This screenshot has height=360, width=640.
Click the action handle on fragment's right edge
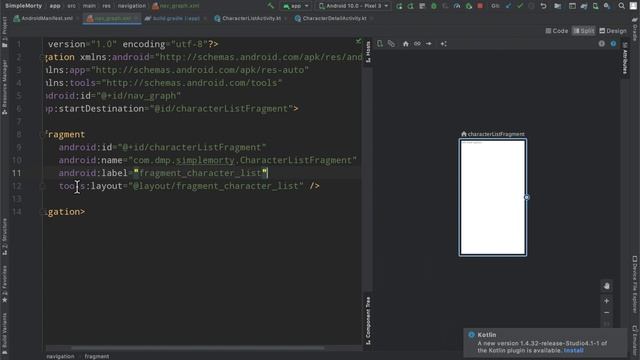pyautogui.click(x=527, y=197)
